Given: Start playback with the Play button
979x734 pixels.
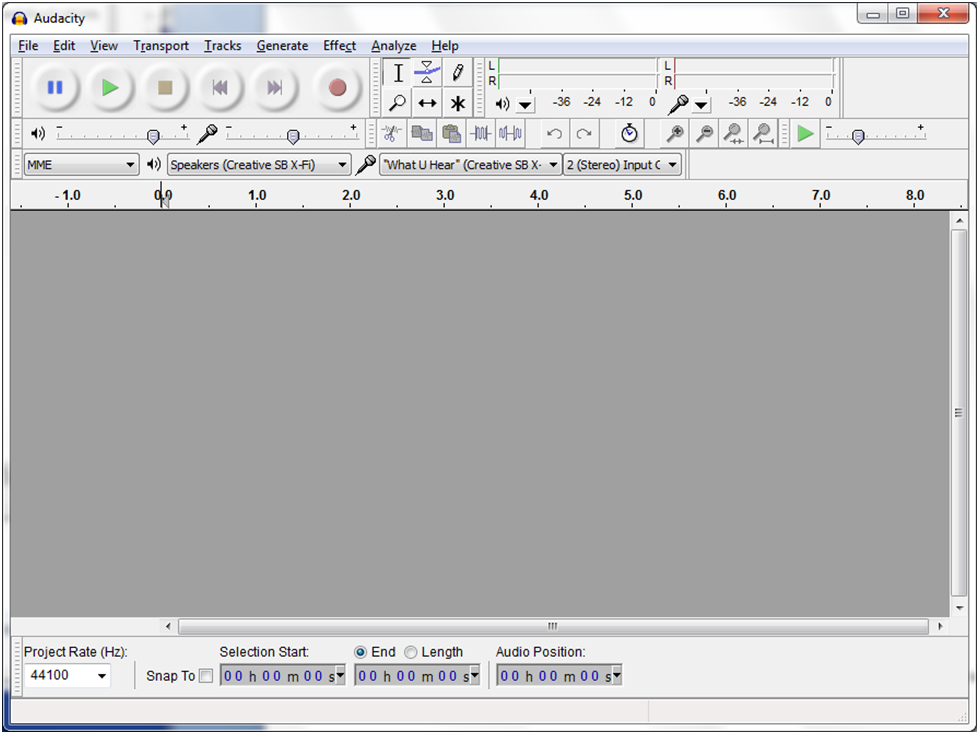Looking at the screenshot, I should coord(110,87).
